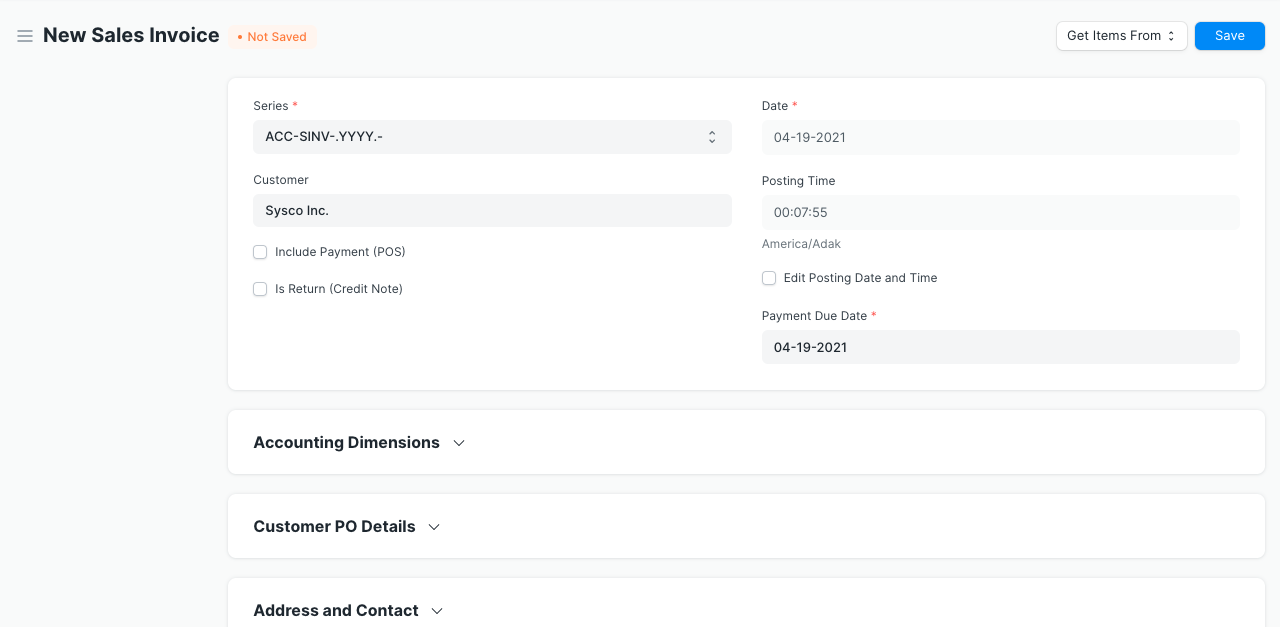Click the Date field showing 04-19-2021
Viewport: 1280px width, 627px height.
1000,137
